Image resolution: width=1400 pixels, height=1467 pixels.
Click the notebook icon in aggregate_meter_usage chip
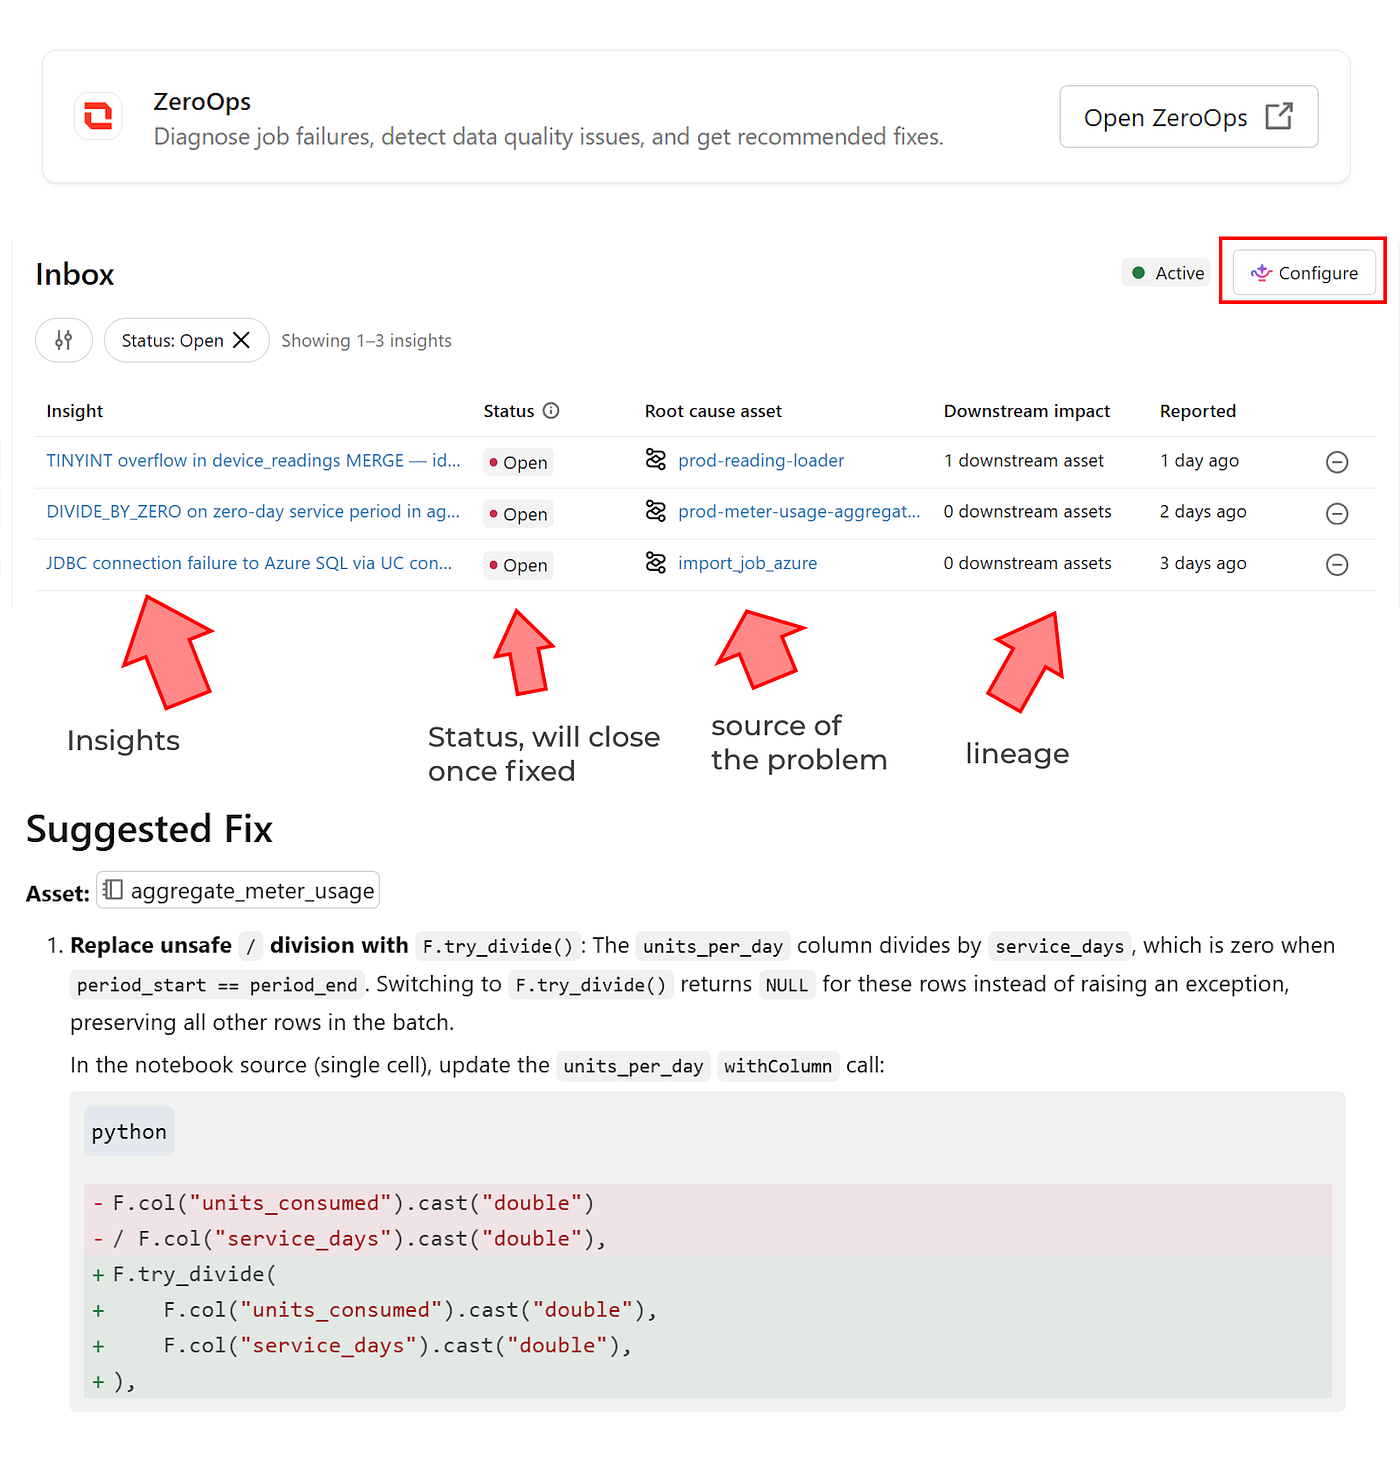pos(113,890)
